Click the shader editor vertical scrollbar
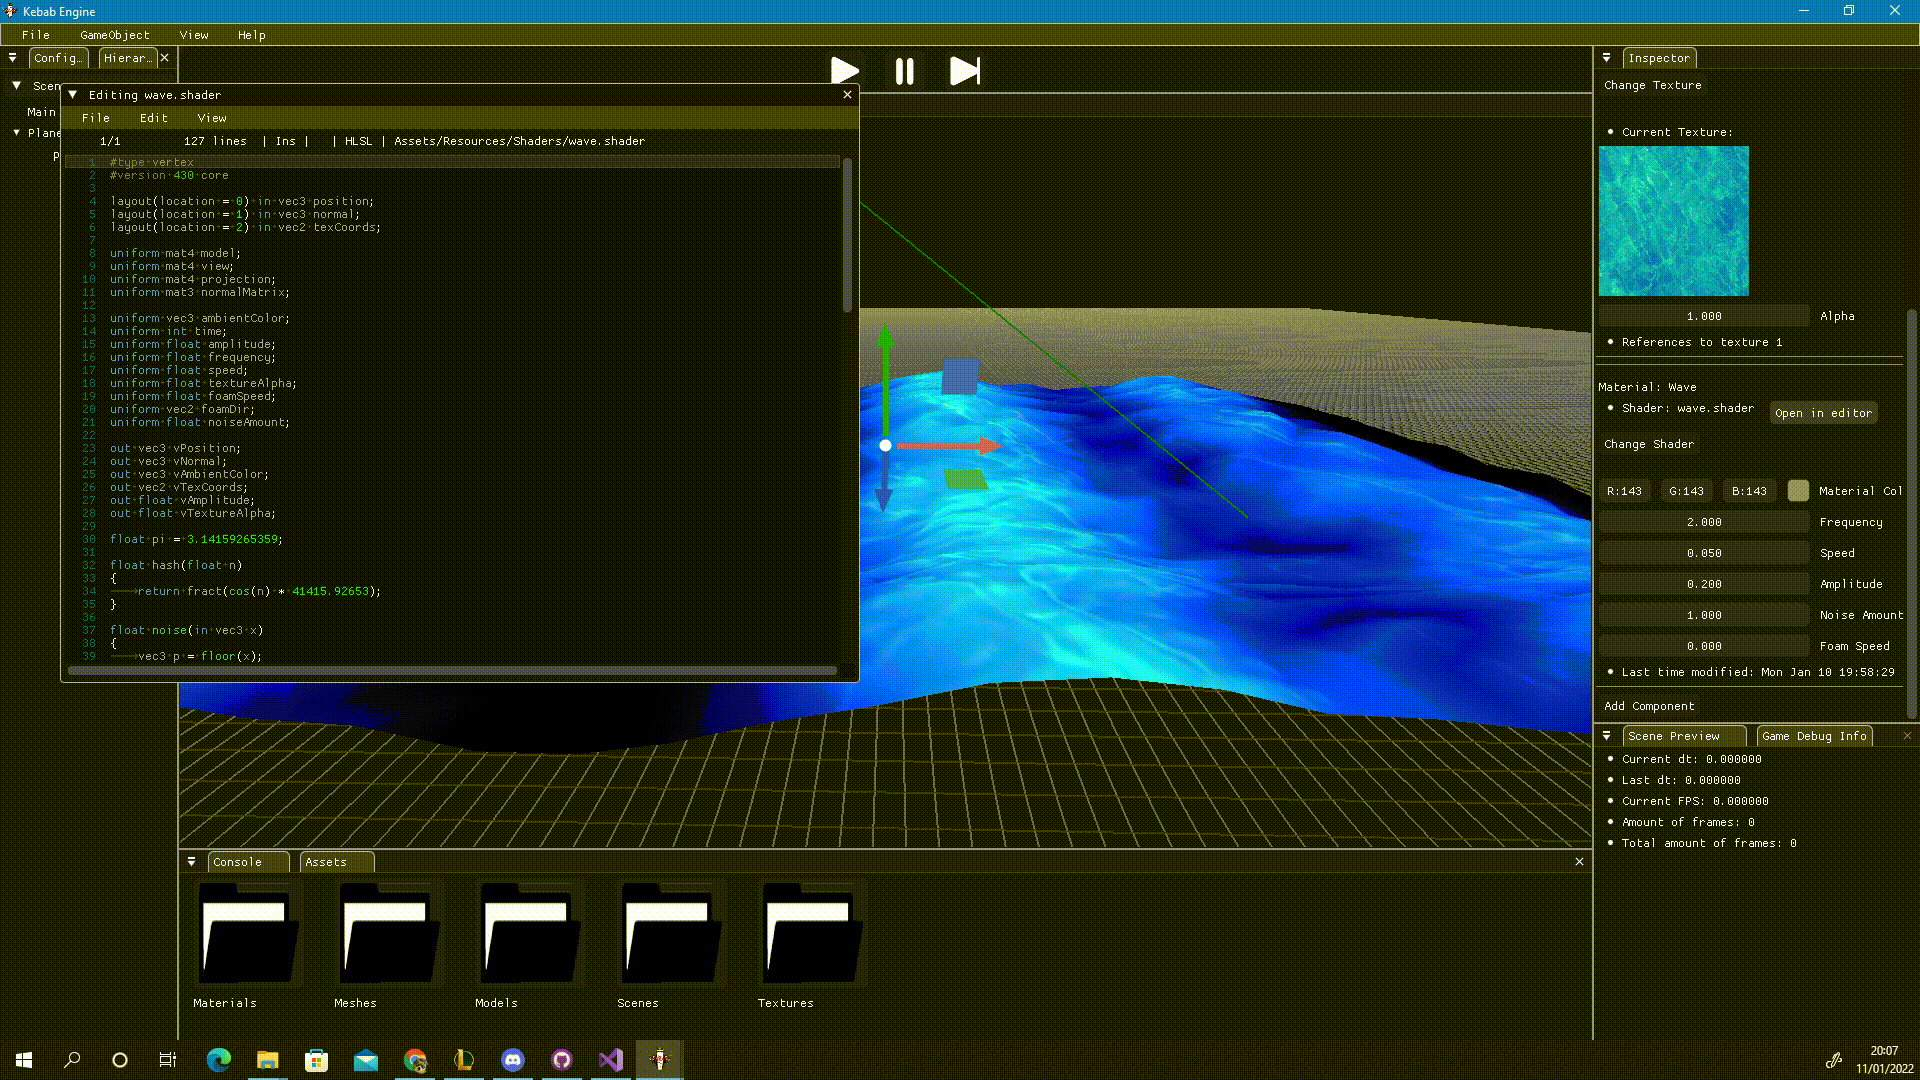The height and width of the screenshot is (1080, 1920). click(x=848, y=235)
